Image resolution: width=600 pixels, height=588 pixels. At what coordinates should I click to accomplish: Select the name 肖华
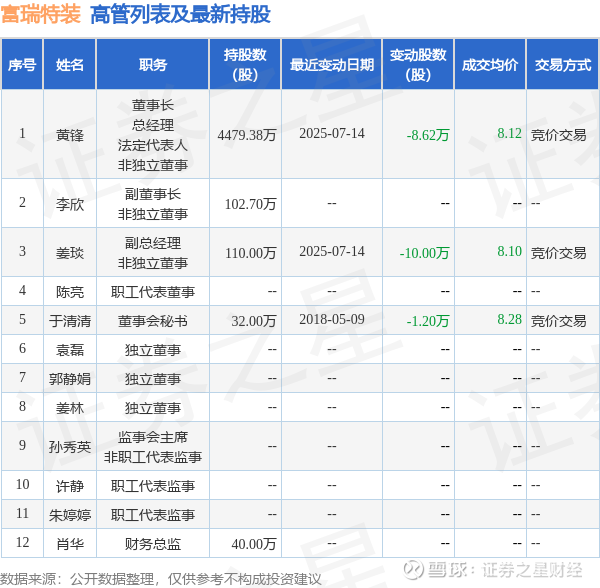click(x=70, y=544)
